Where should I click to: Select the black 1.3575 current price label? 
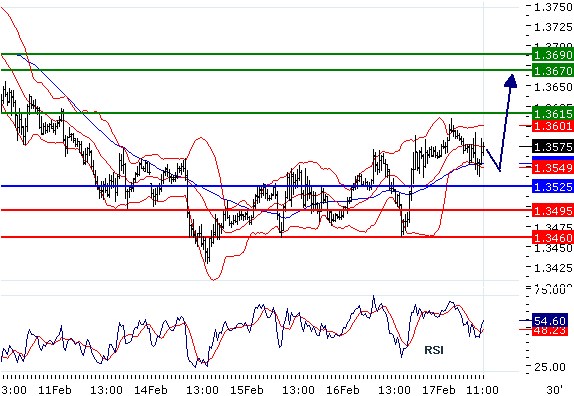pos(553,147)
